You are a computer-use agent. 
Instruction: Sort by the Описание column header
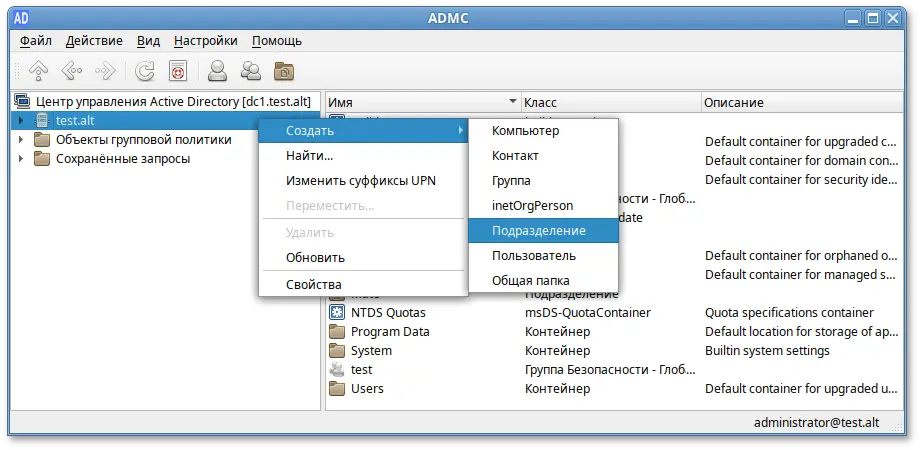coord(802,102)
